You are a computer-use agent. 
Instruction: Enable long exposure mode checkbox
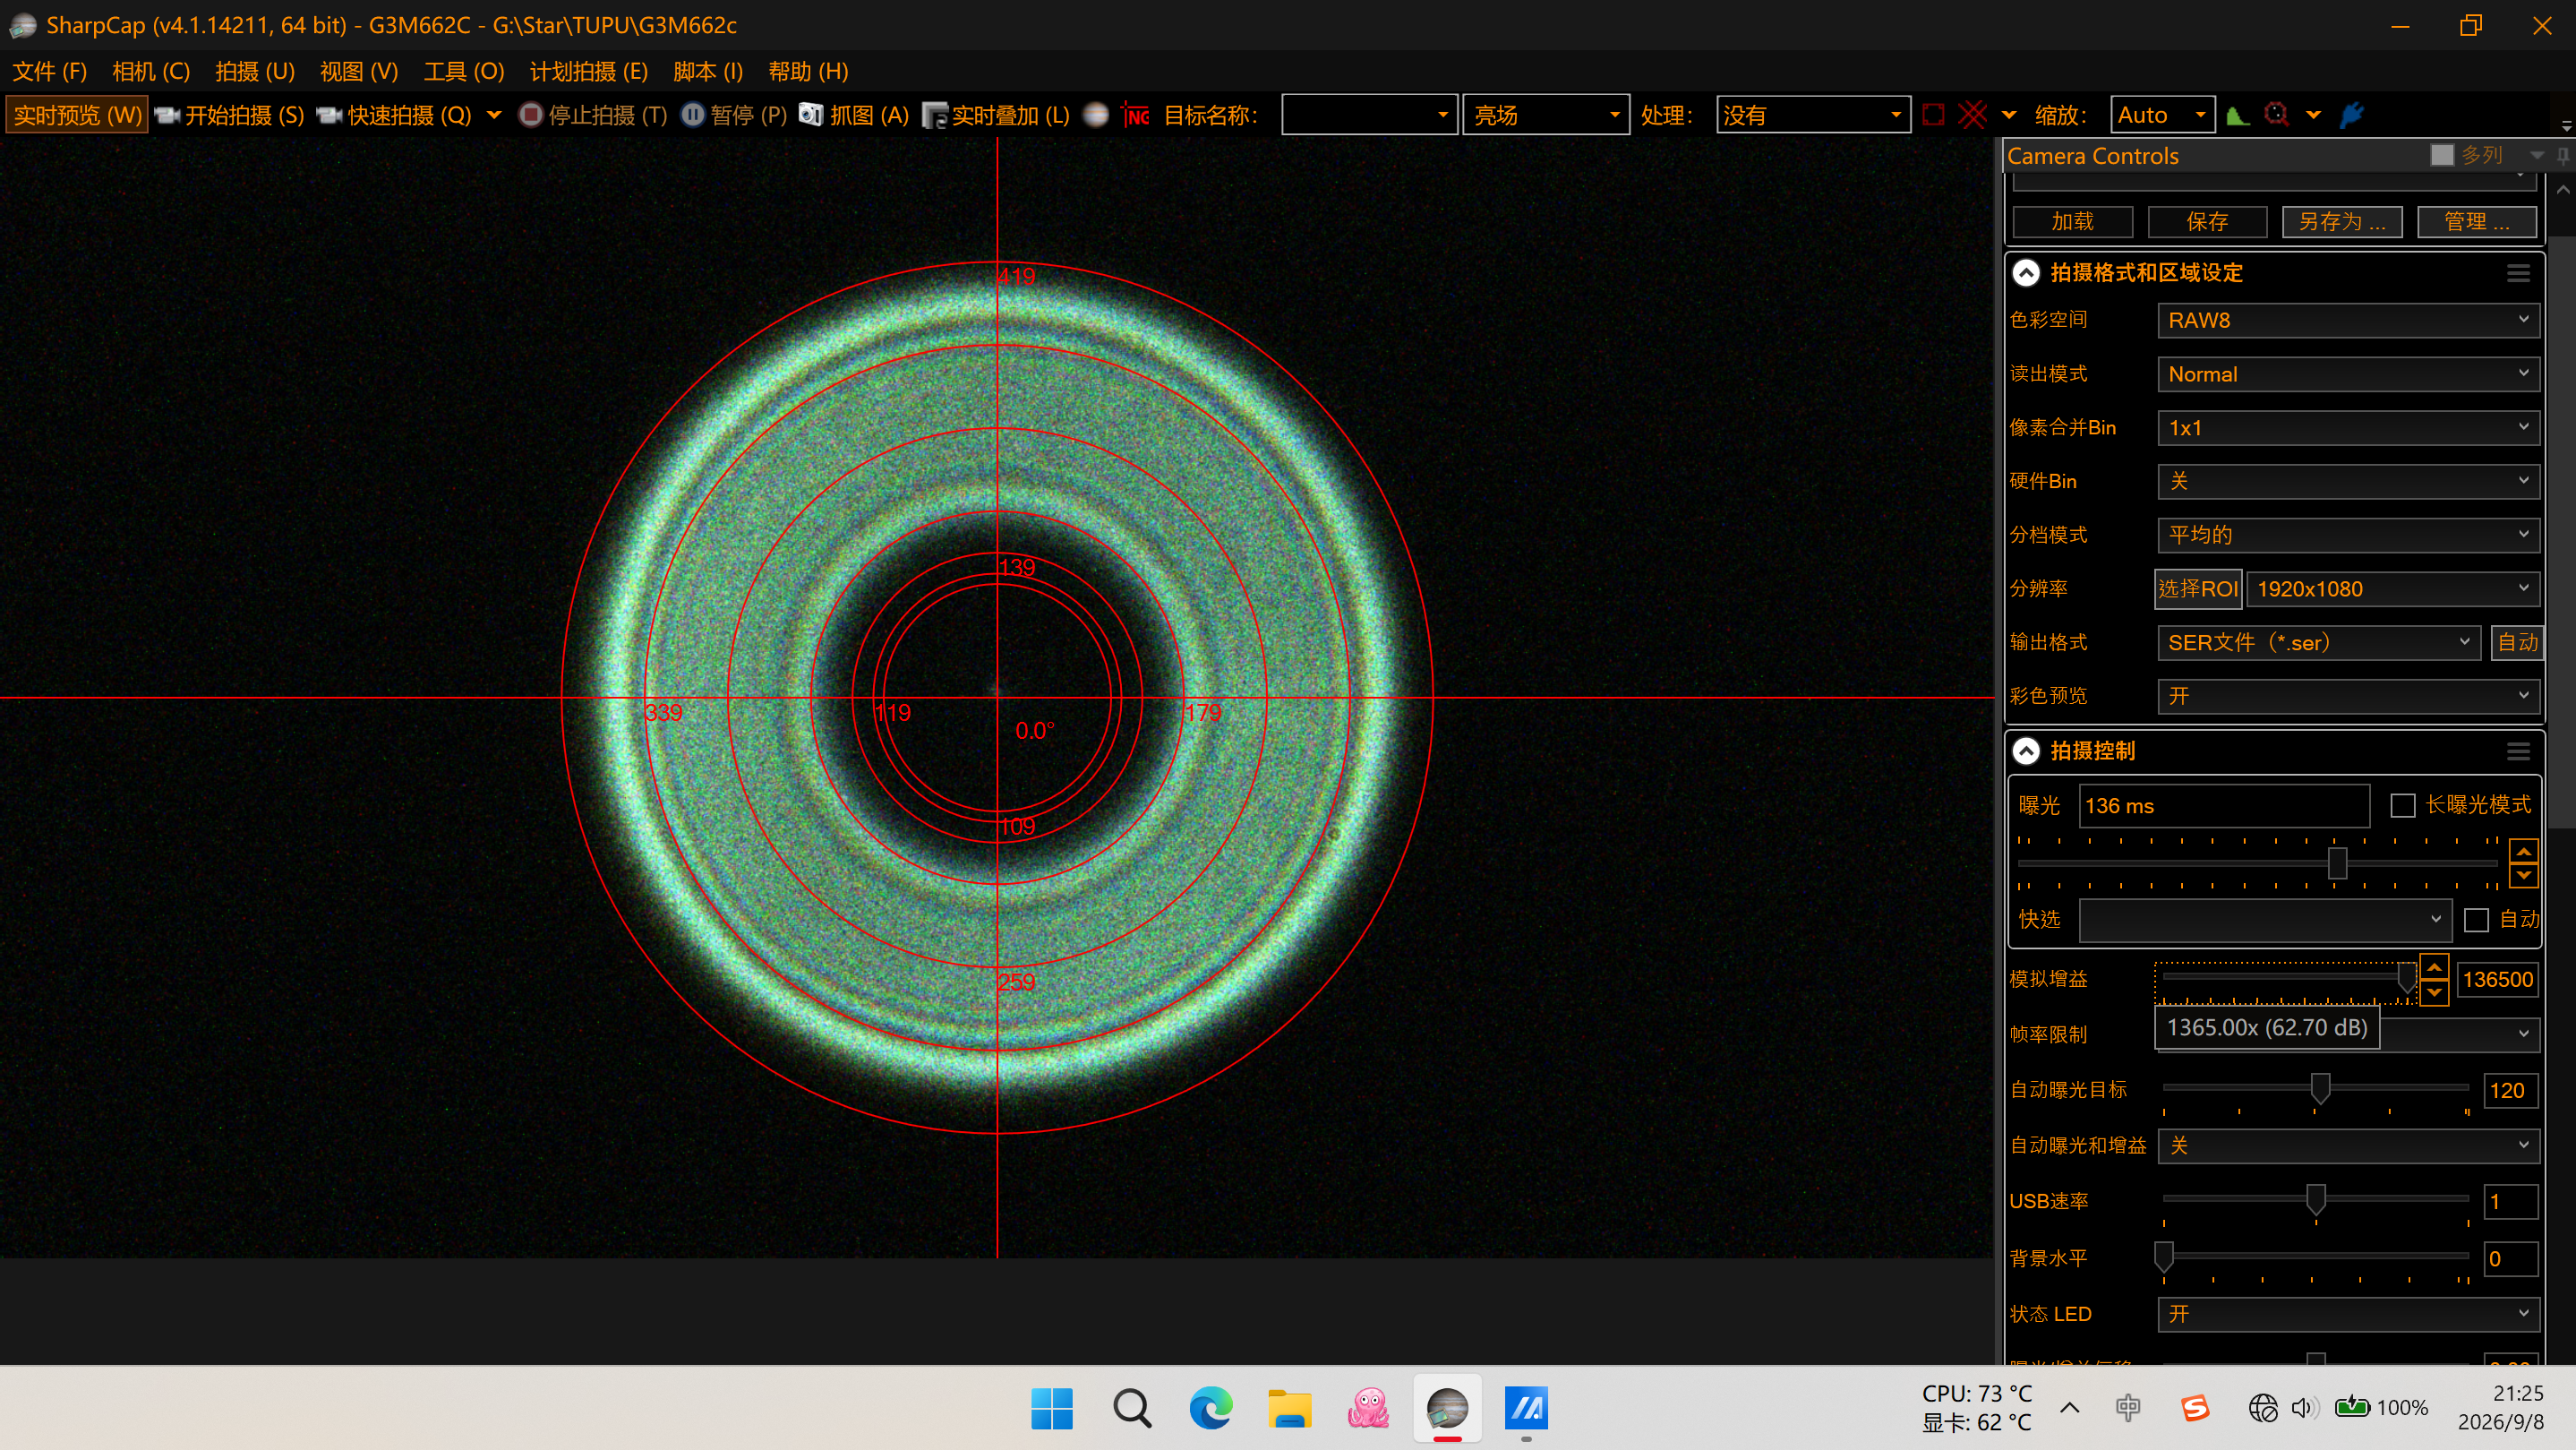click(2402, 806)
